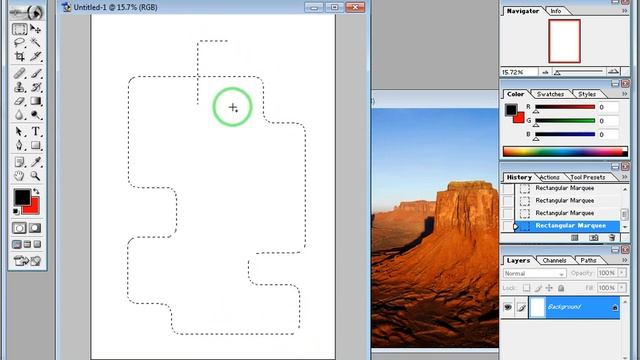Choose the Magic Wand tool
Viewport: 640px width, 360px height.
point(36,42)
